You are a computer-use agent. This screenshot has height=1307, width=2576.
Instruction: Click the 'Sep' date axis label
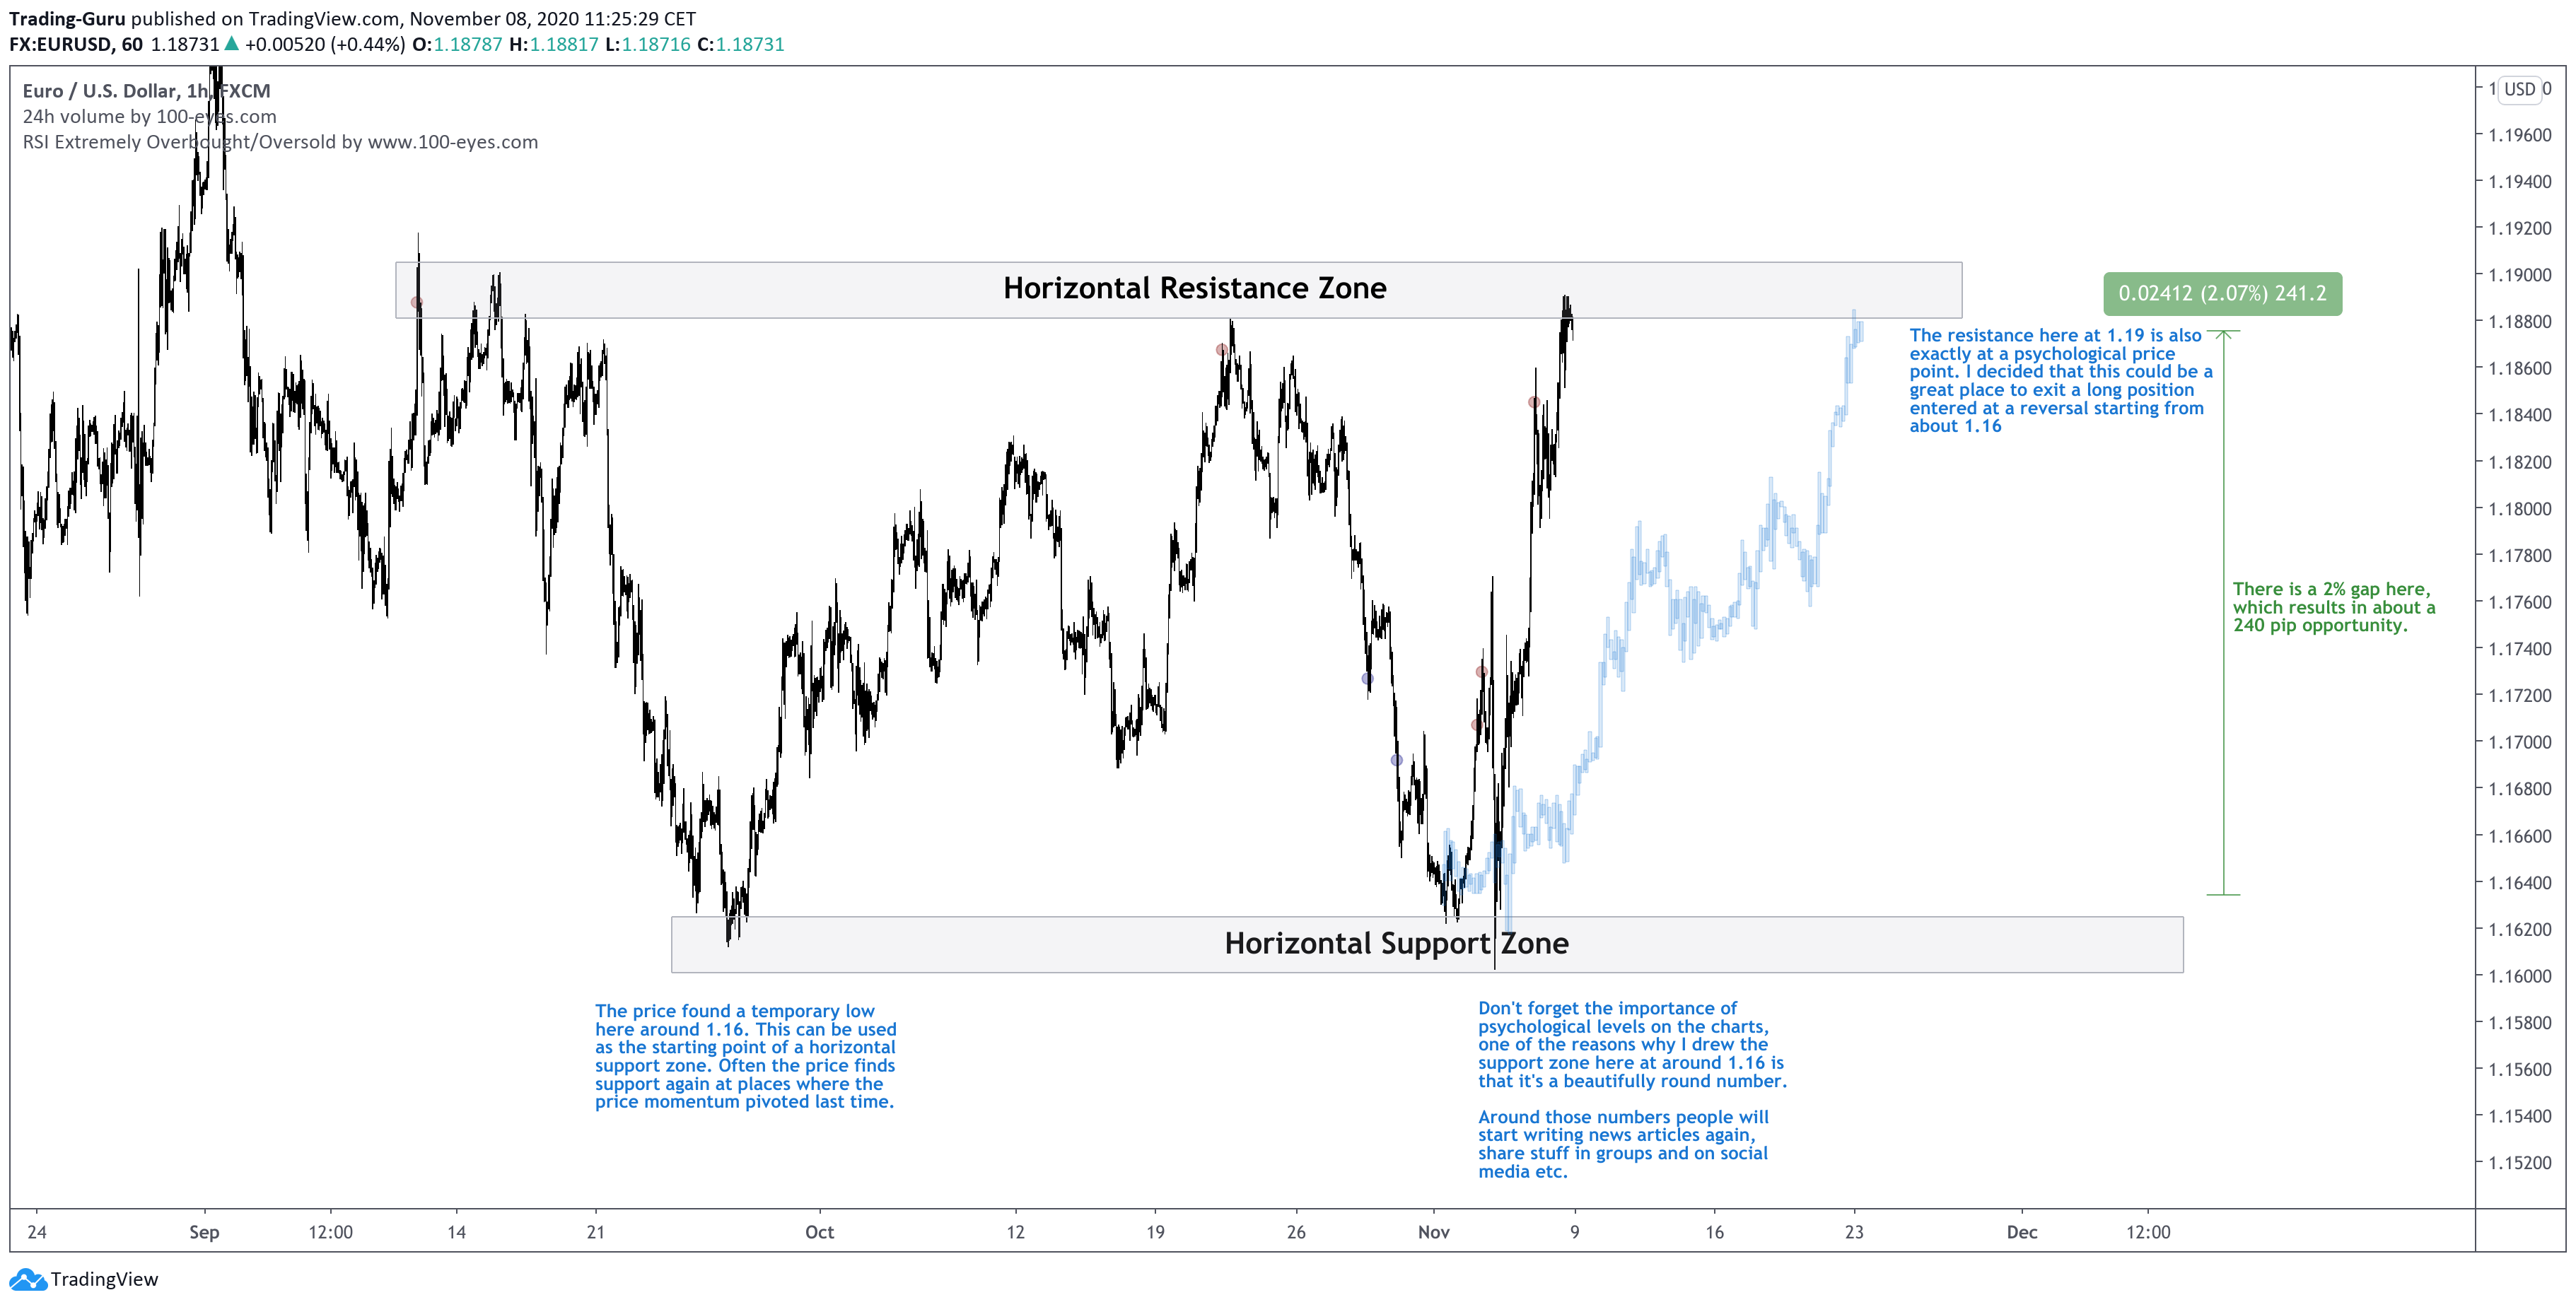[x=204, y=1232]
